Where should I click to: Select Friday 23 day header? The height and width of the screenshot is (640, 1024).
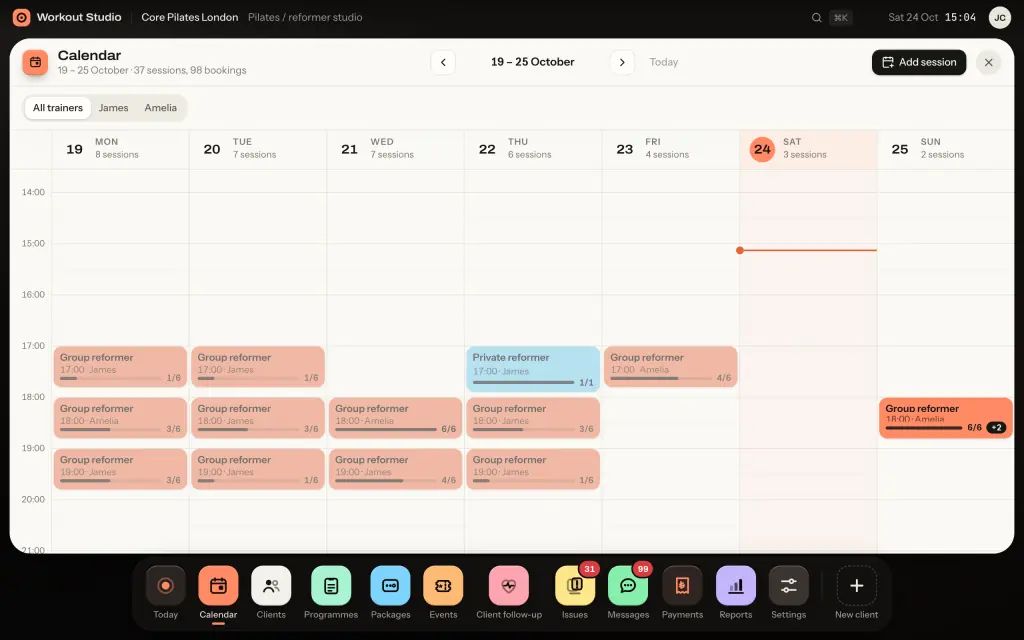point(671,149)
